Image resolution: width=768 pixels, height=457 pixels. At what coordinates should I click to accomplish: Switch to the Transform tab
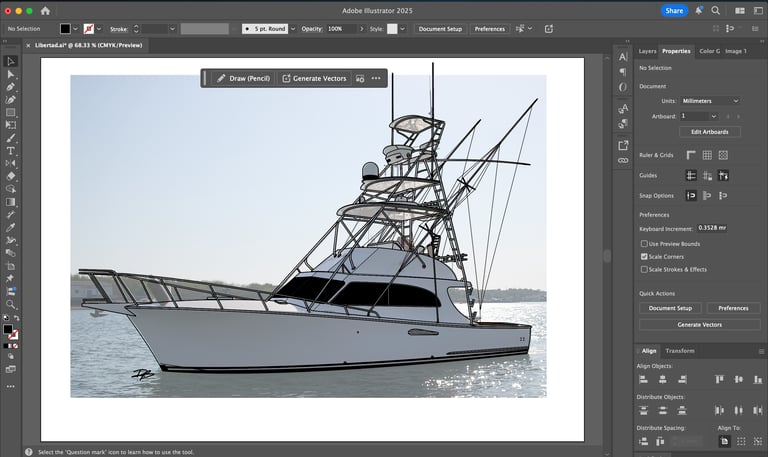click(x=679, y=351)
